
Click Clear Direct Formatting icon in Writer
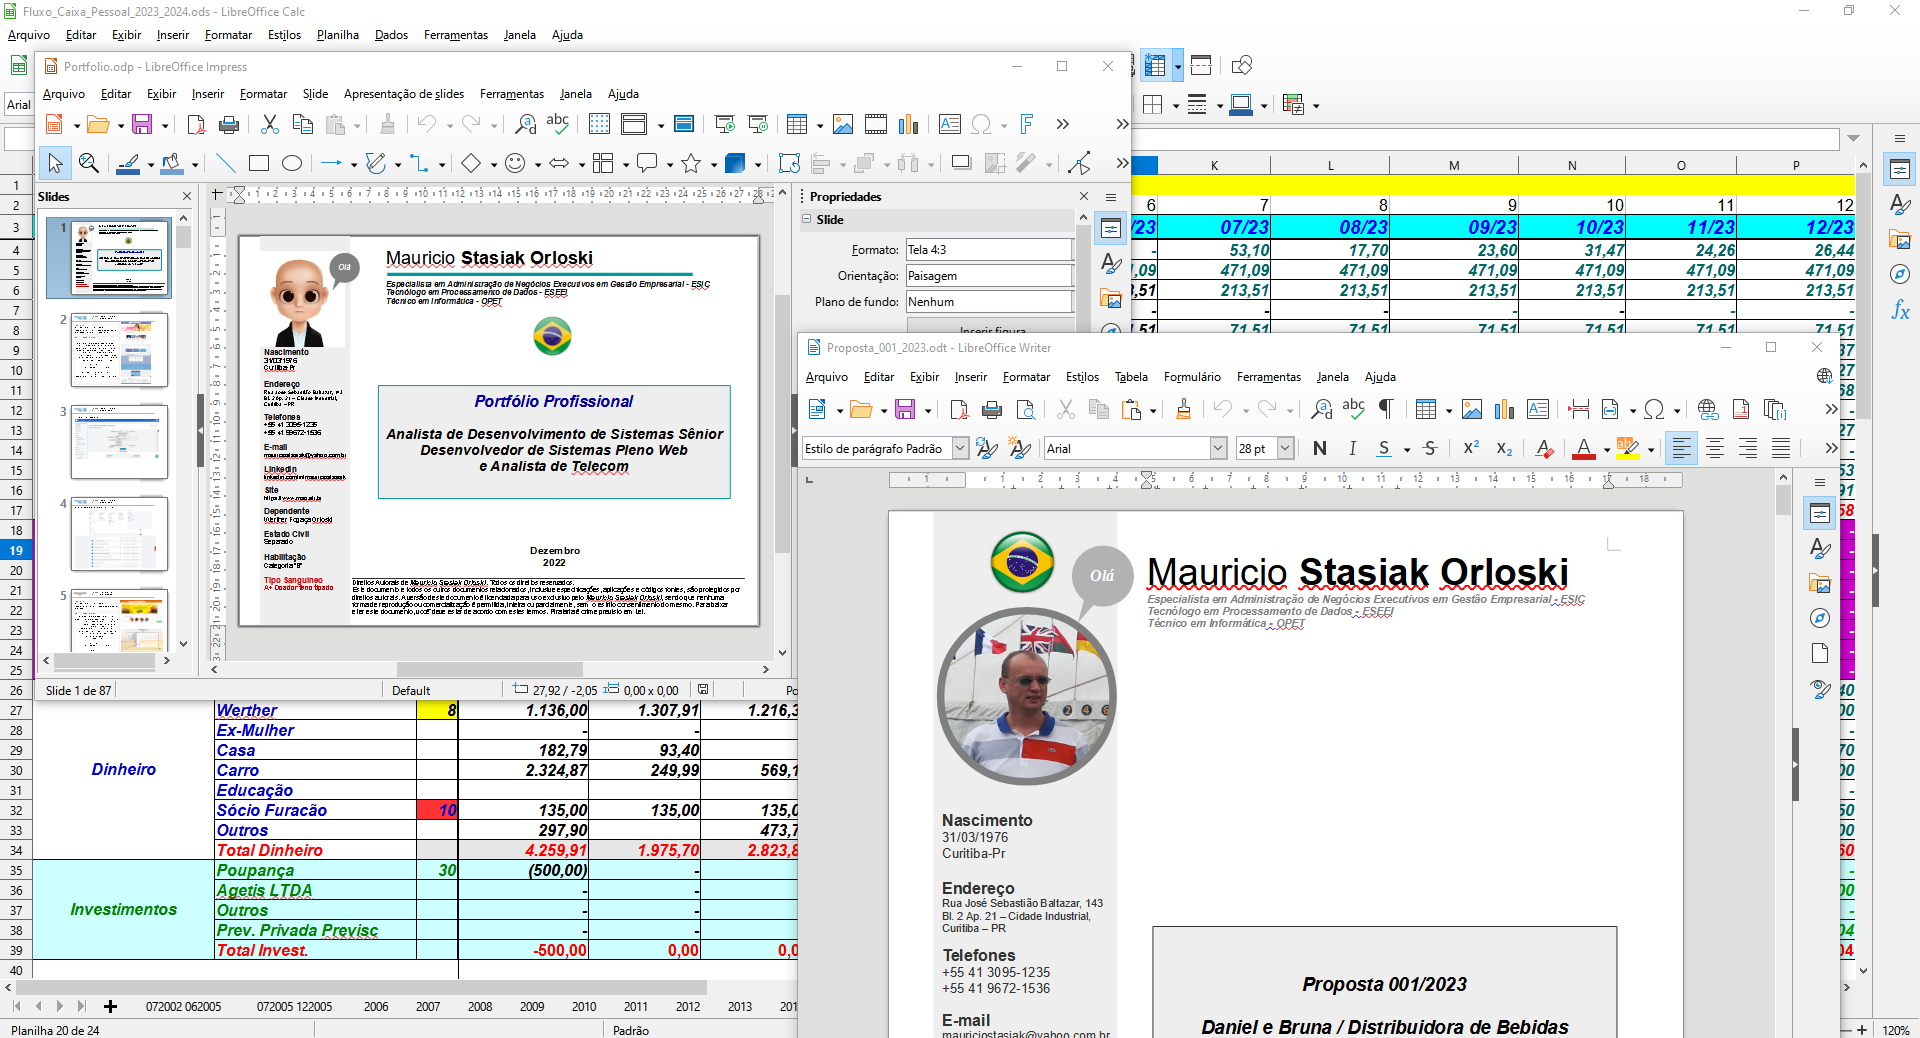coord(1544,449)
